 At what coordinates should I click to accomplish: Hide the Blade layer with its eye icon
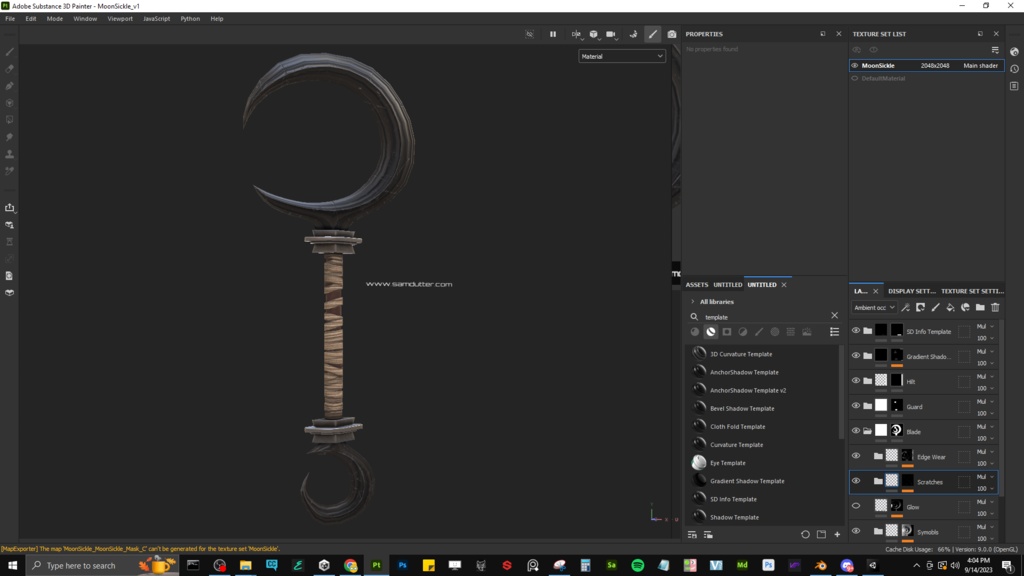pos(856,431)
